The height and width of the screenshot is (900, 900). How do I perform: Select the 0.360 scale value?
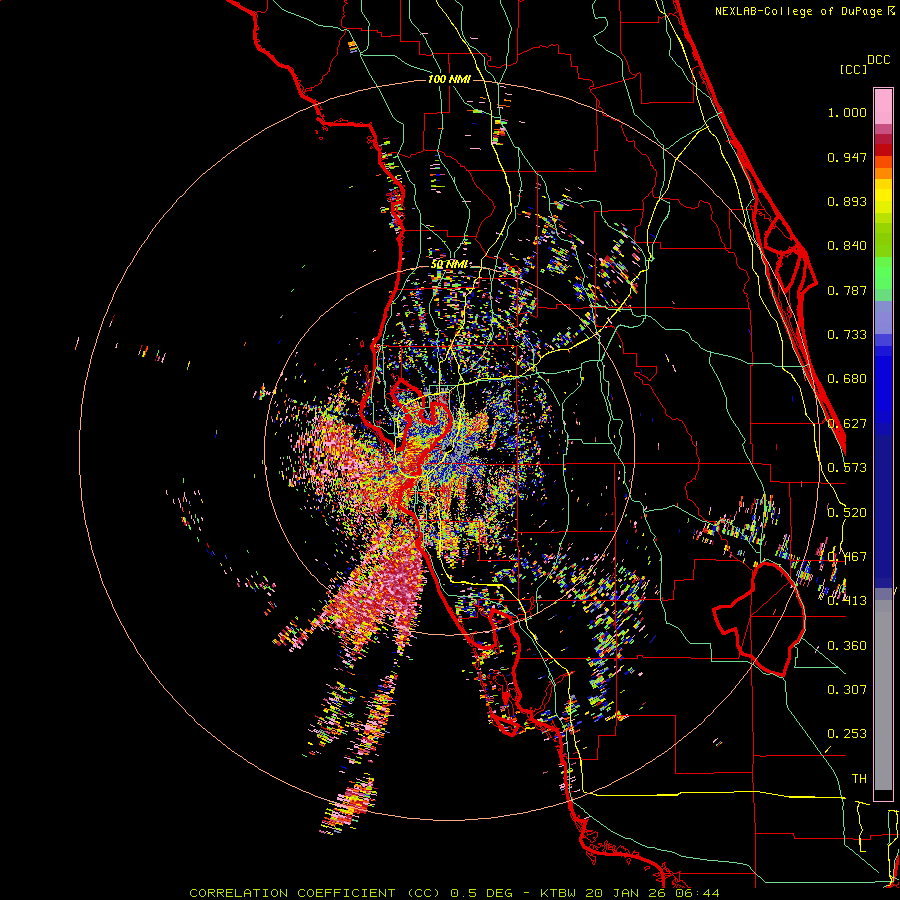coord(847,646)
